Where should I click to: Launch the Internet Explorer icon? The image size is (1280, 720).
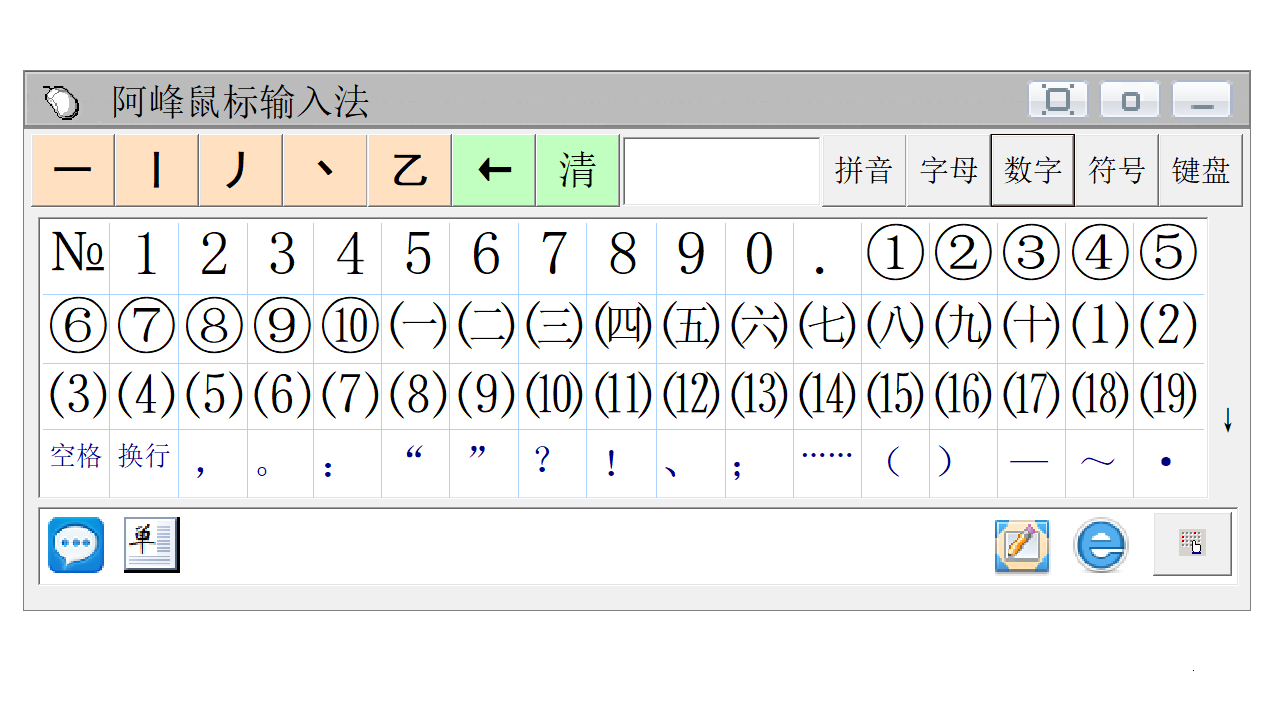[x=1100, y=545]
